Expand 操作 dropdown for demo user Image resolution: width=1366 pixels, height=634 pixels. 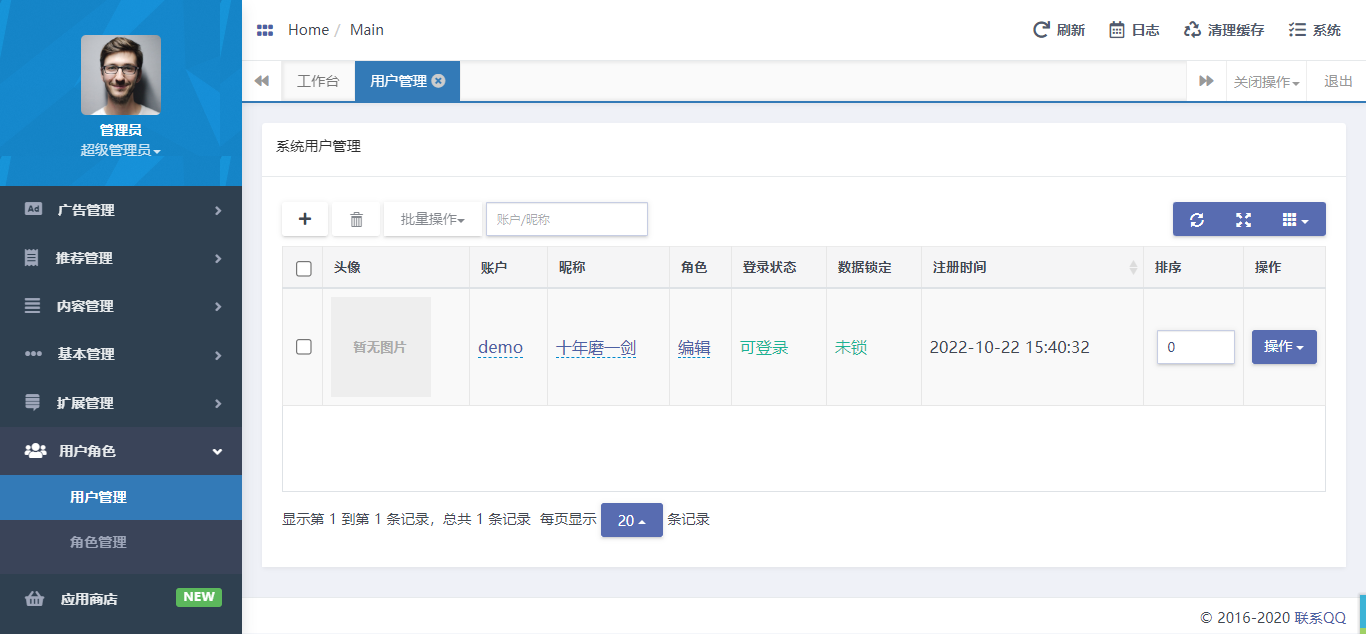(x=1284, y=347)
